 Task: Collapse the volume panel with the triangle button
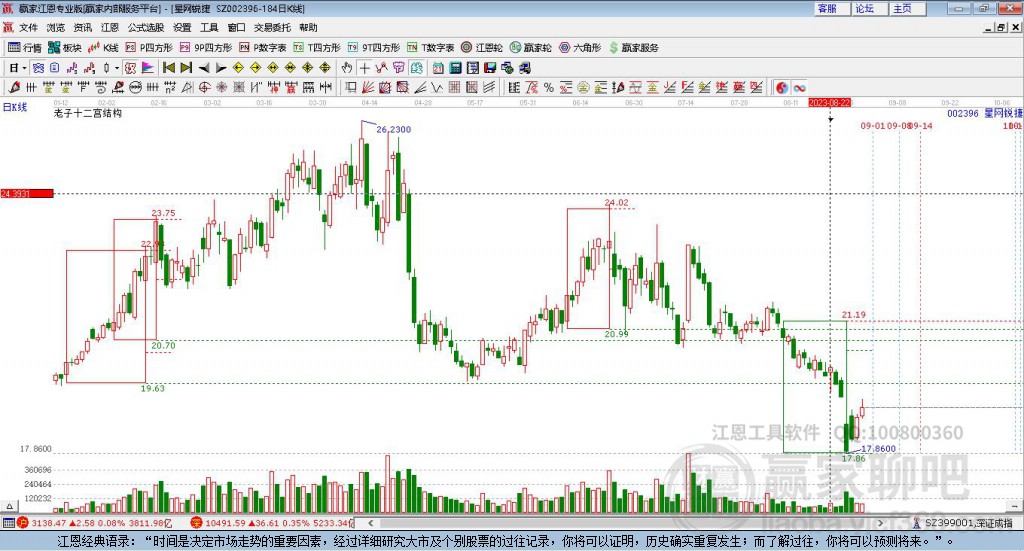pos(9,506)
